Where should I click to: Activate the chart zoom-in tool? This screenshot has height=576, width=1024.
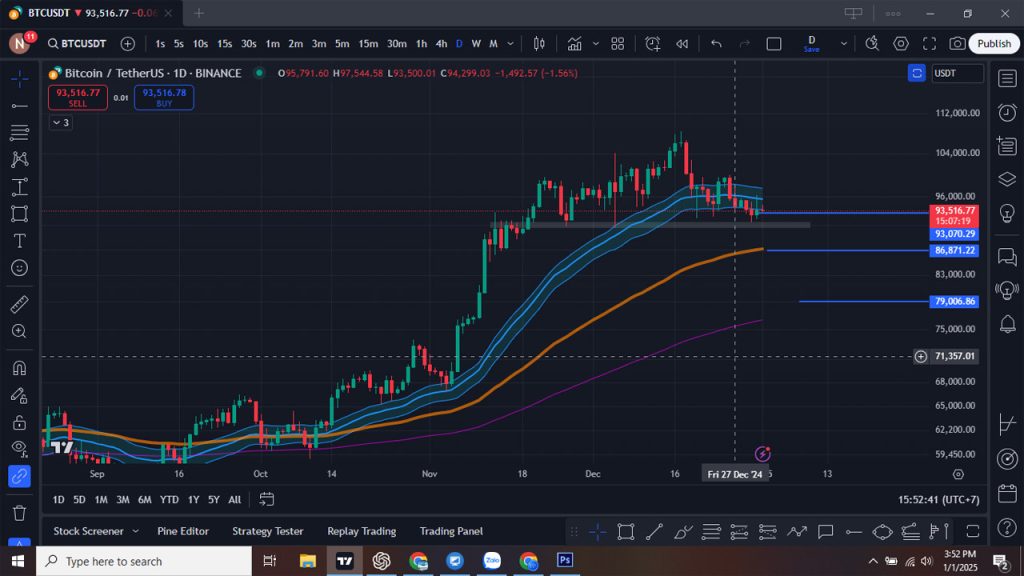click(19, 331)
